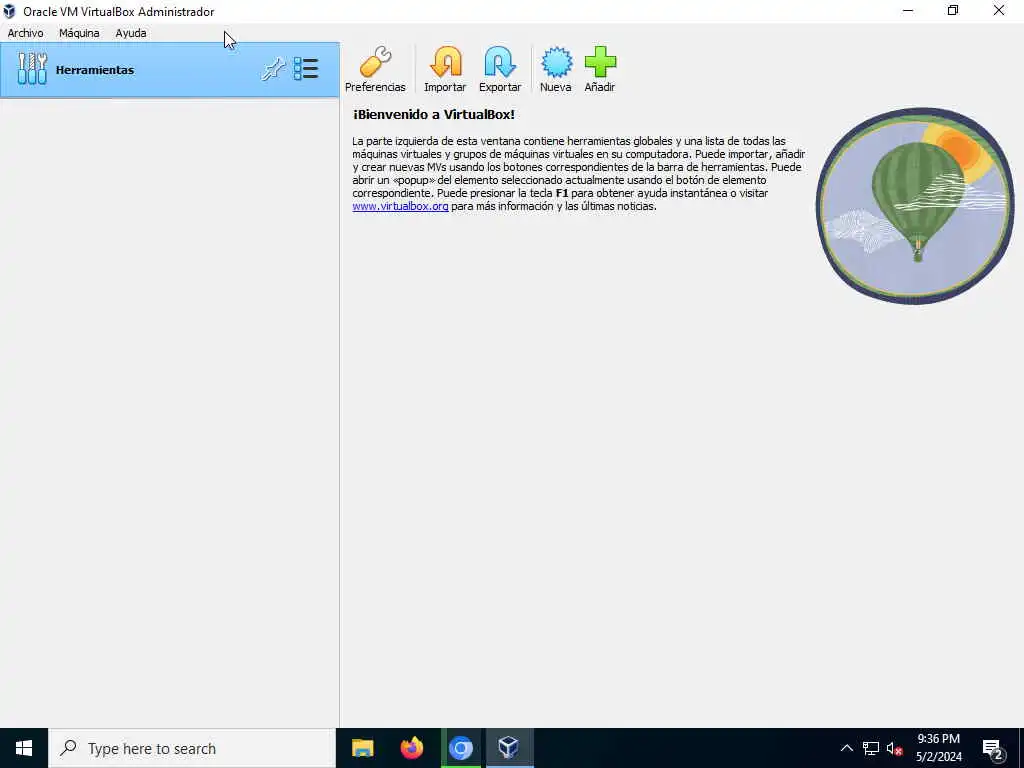Open the Preferencias toolbar button
Viewport: 1024px width, 768px height.
(375, 69)
